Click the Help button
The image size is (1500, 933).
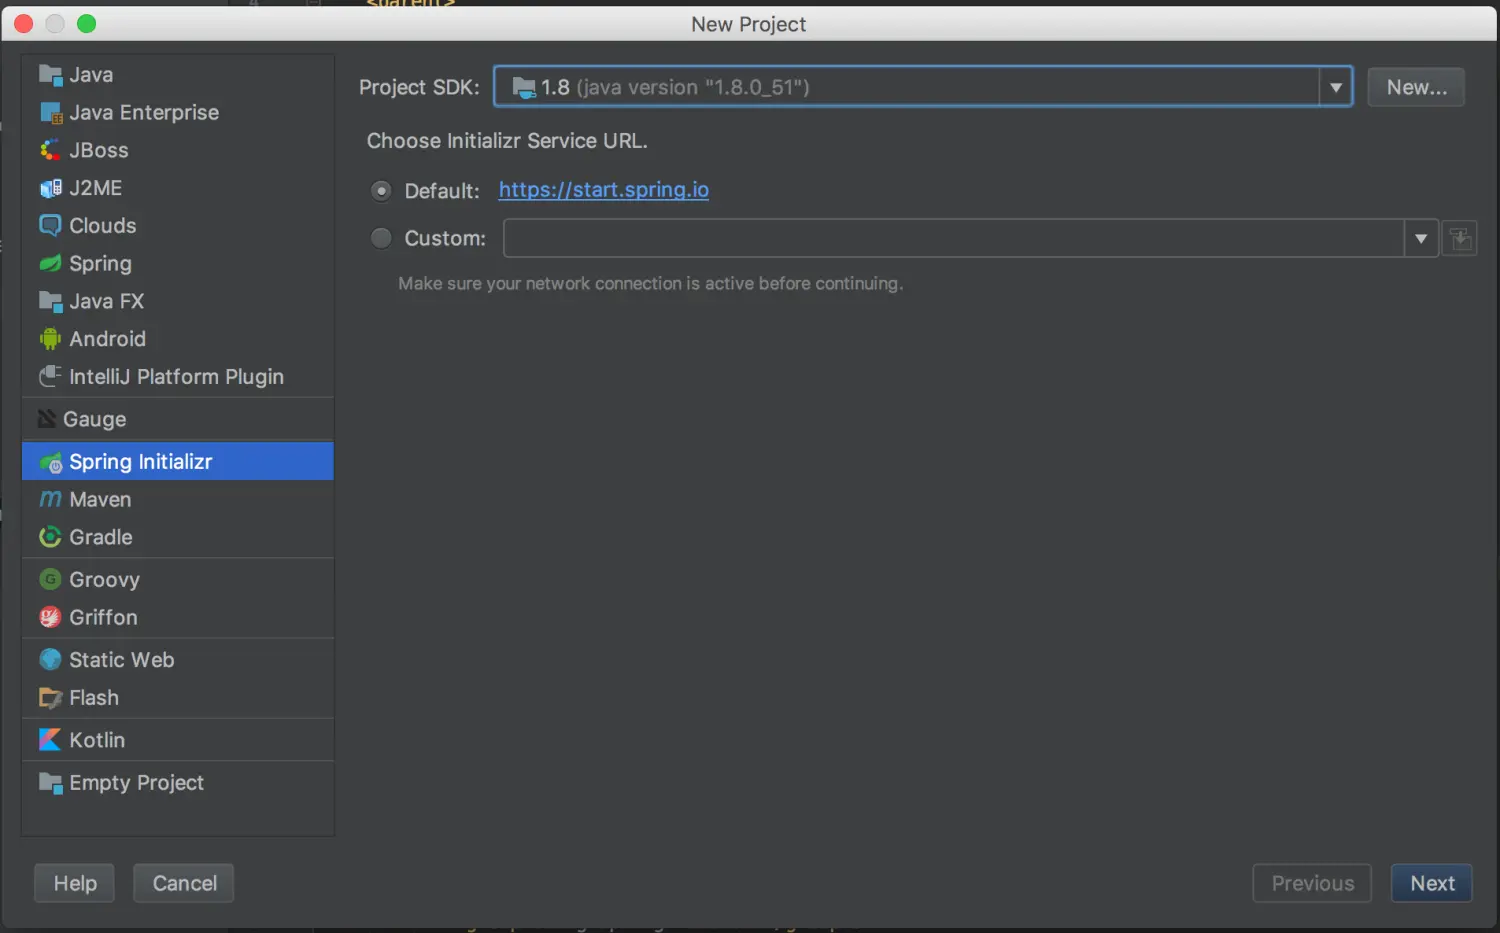75,883
